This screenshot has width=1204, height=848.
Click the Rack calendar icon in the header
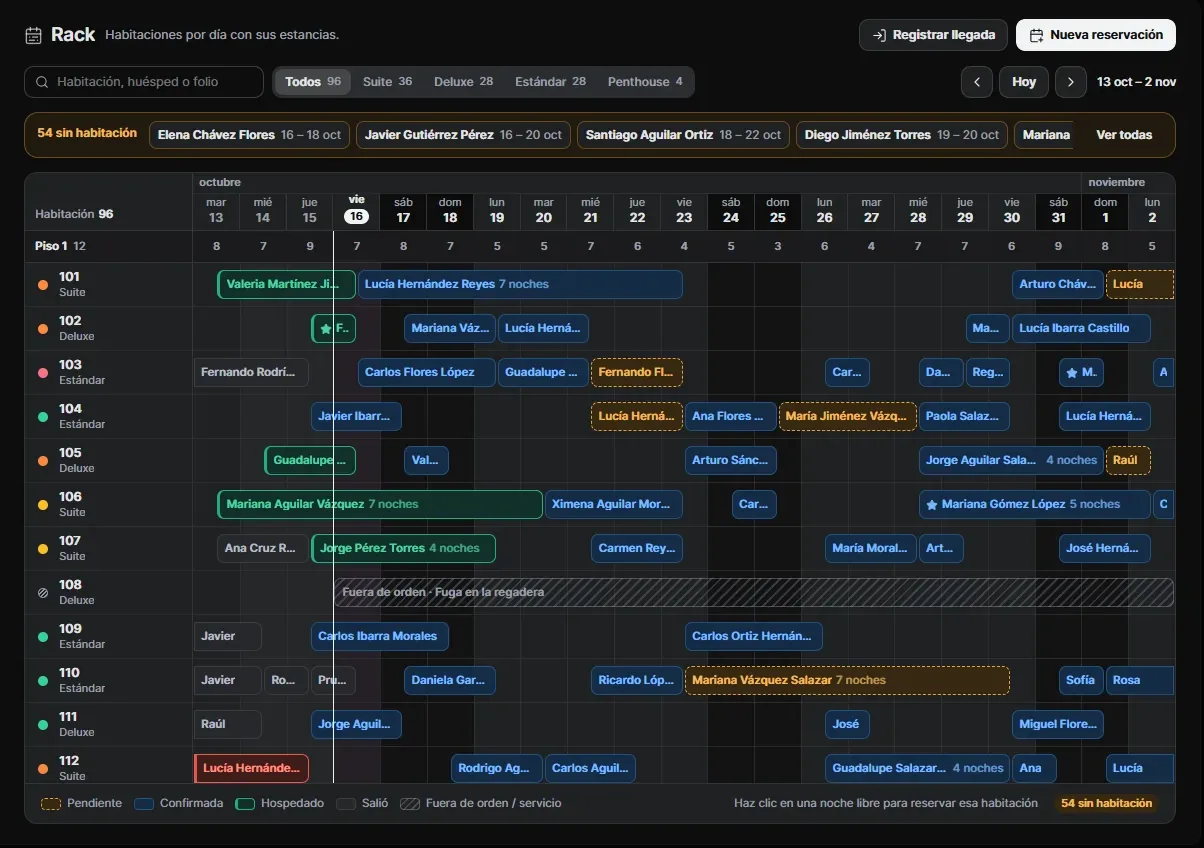point(33,35)
